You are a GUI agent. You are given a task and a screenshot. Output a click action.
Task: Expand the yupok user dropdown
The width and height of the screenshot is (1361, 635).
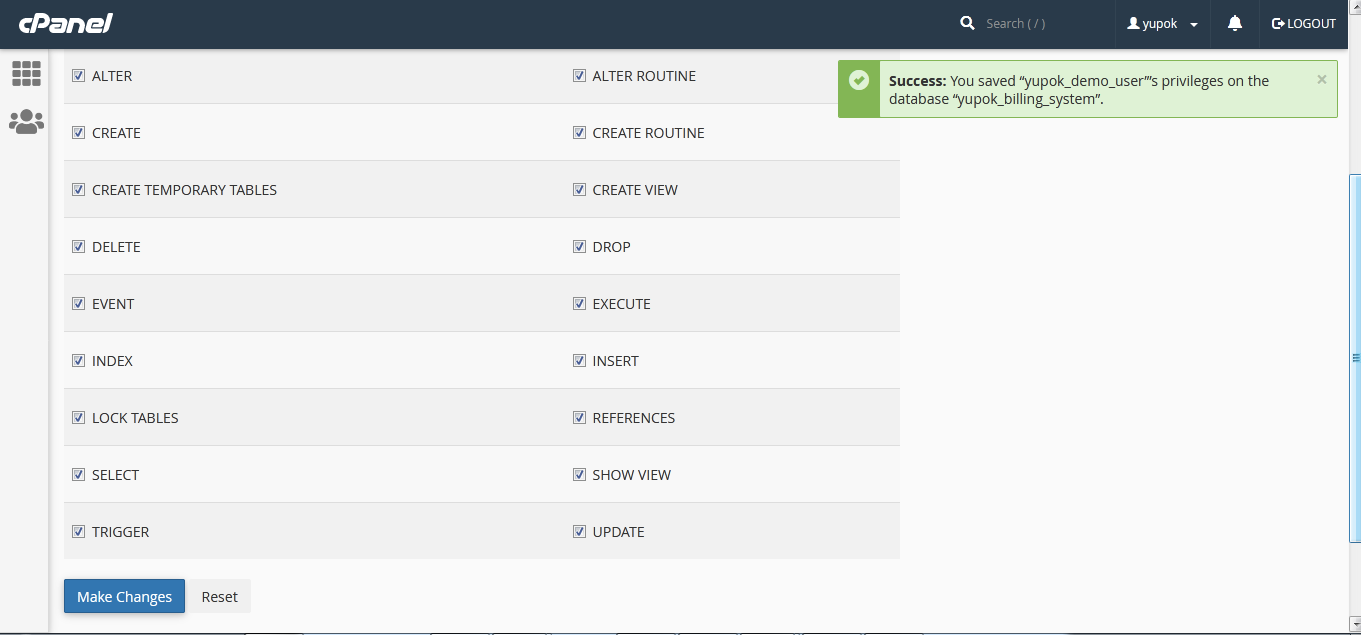(x=1162, y=23)
